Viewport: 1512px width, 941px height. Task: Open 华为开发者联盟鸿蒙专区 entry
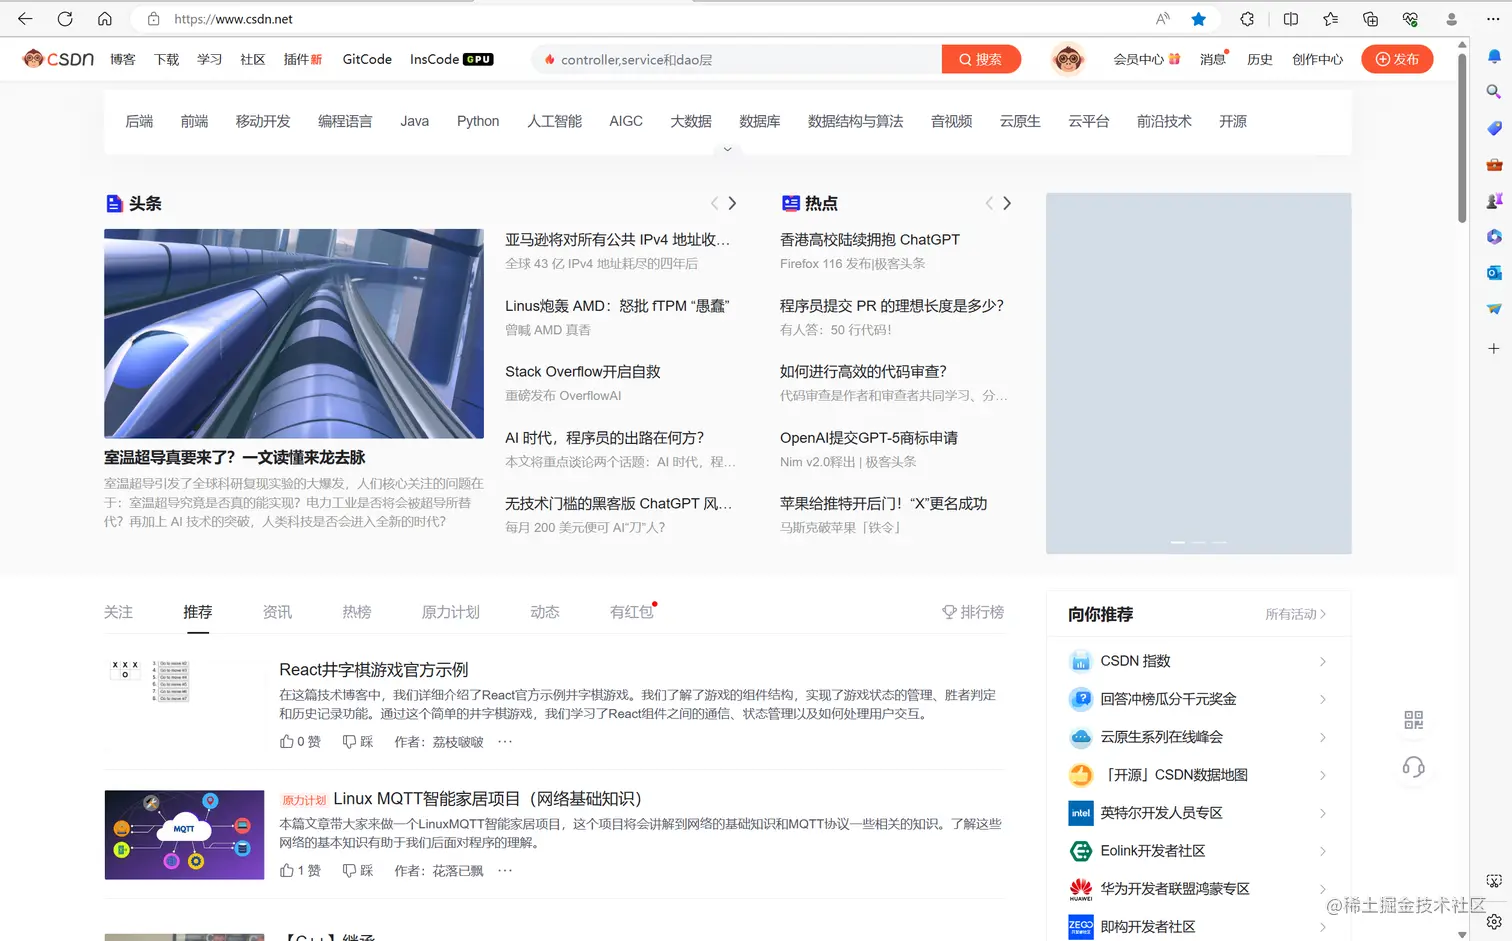(1198, 889)
